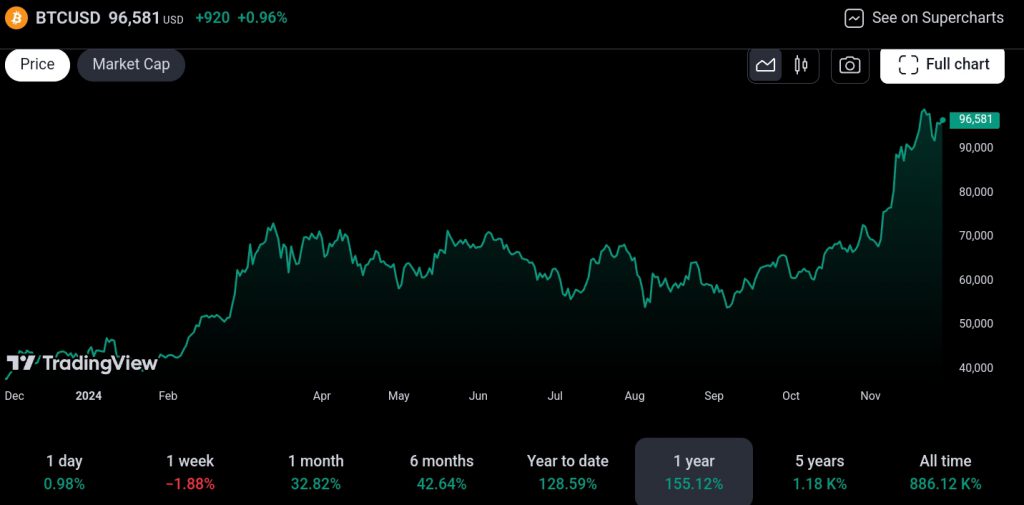Select the 1 day time range
This screenshot has width=1024, height=505.
pos(64,472)
